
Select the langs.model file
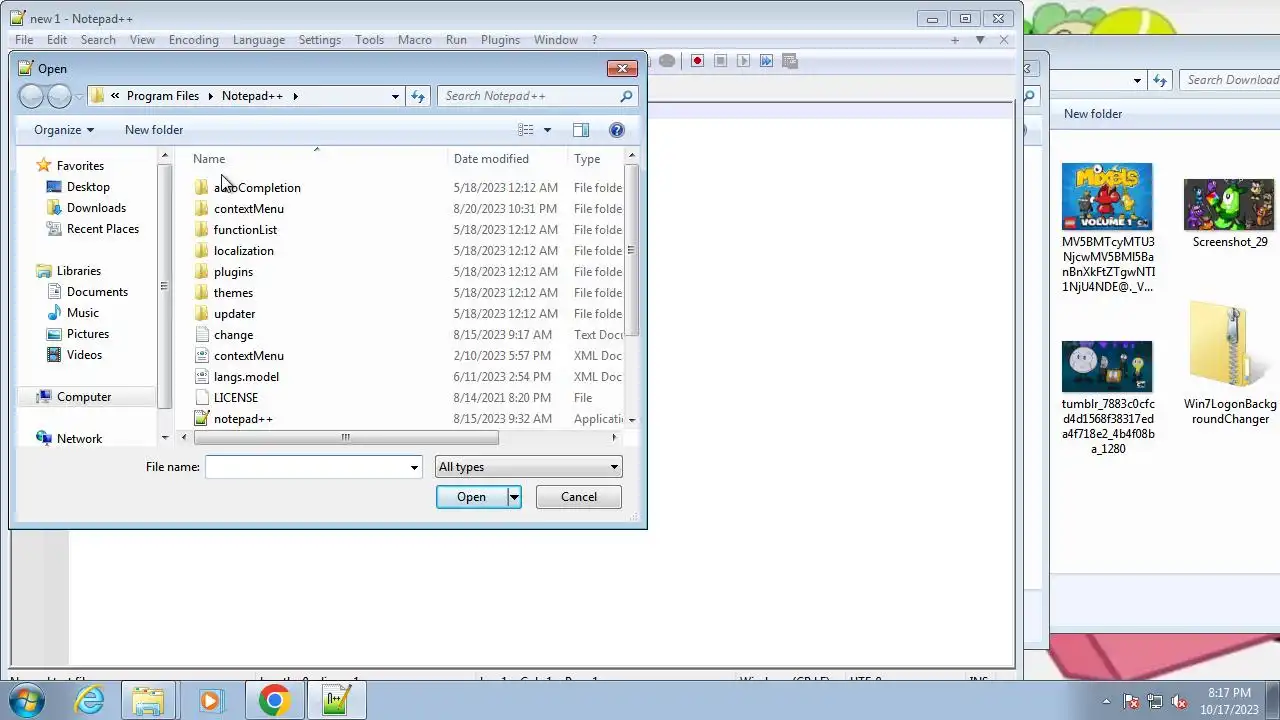click(246, 377)
